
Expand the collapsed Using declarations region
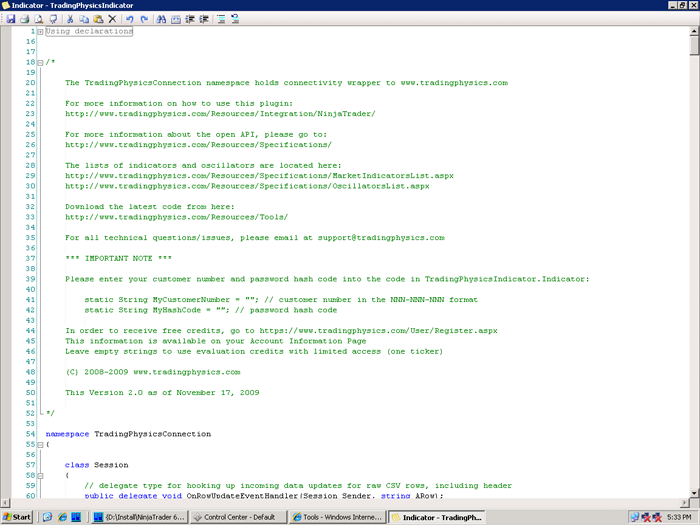click(x=40, y=32)
